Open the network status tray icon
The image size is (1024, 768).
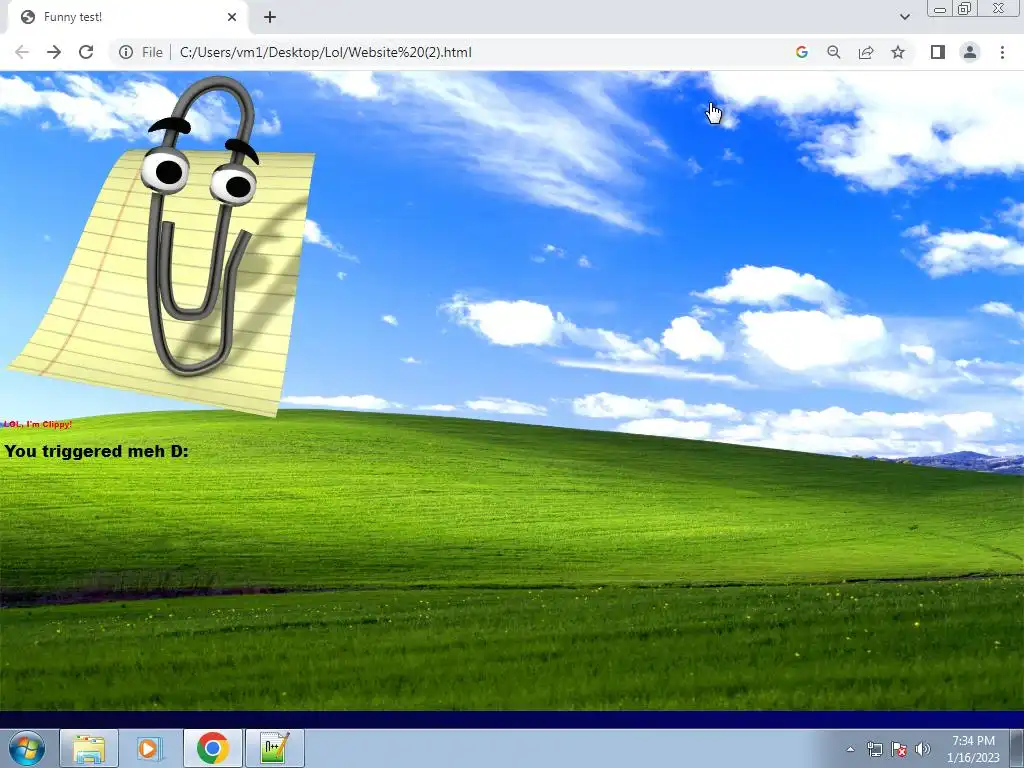[x=874, y=750]
